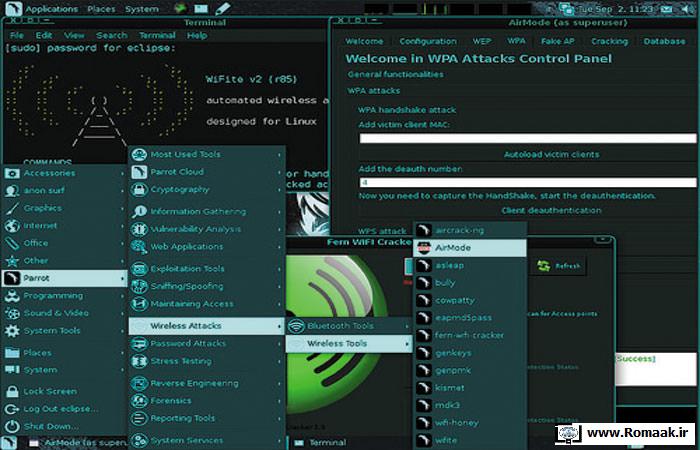Open the Applications menu in top panel
The image size is (700, 450).
click(51, 9)
